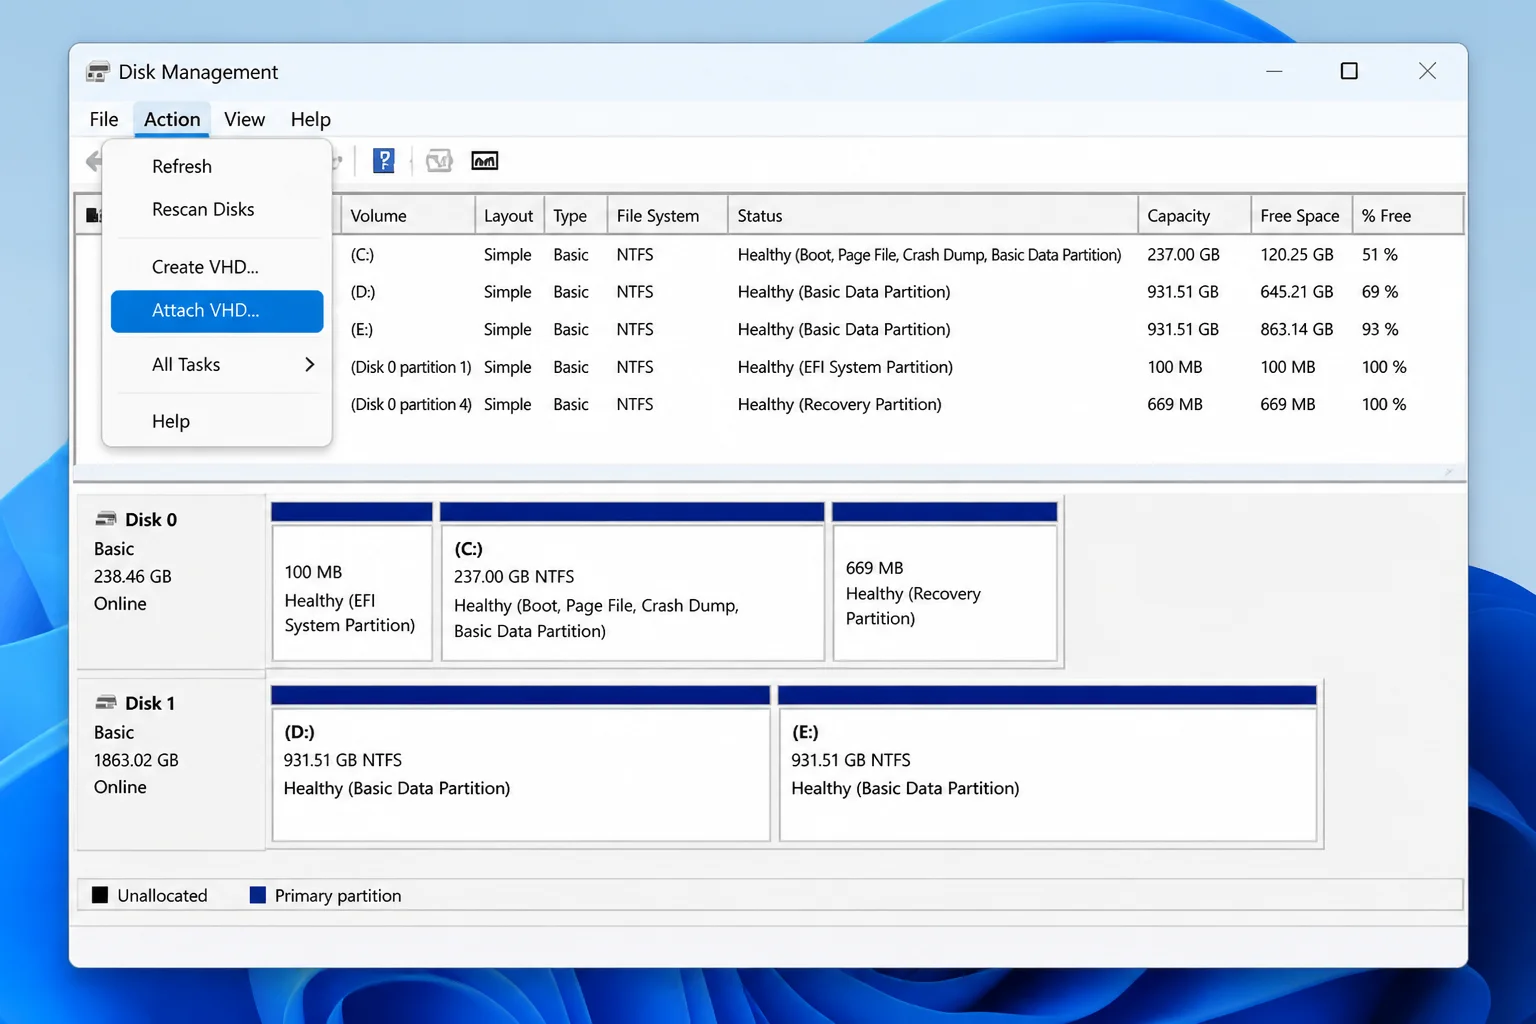Sort by the Free Space column header
Image resolution: width=1536 pixels, height=1024 pixels.
(1301, 215)
